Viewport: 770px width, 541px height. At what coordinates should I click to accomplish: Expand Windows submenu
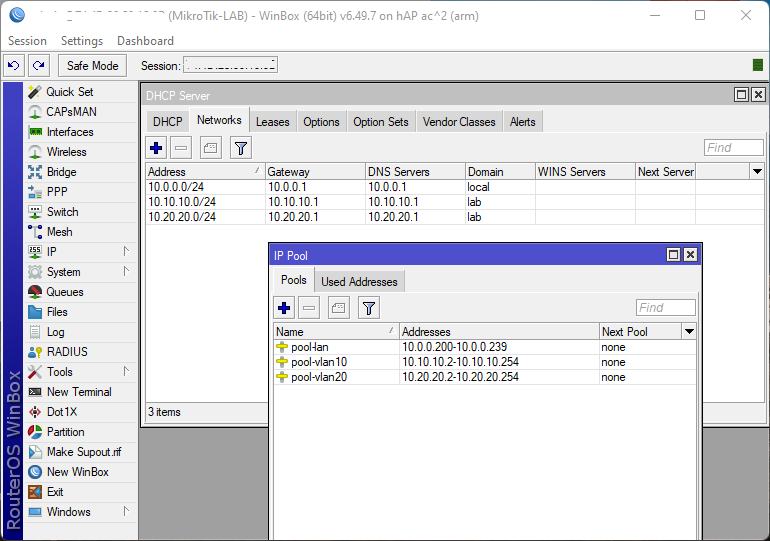click(x=126, y=512)
